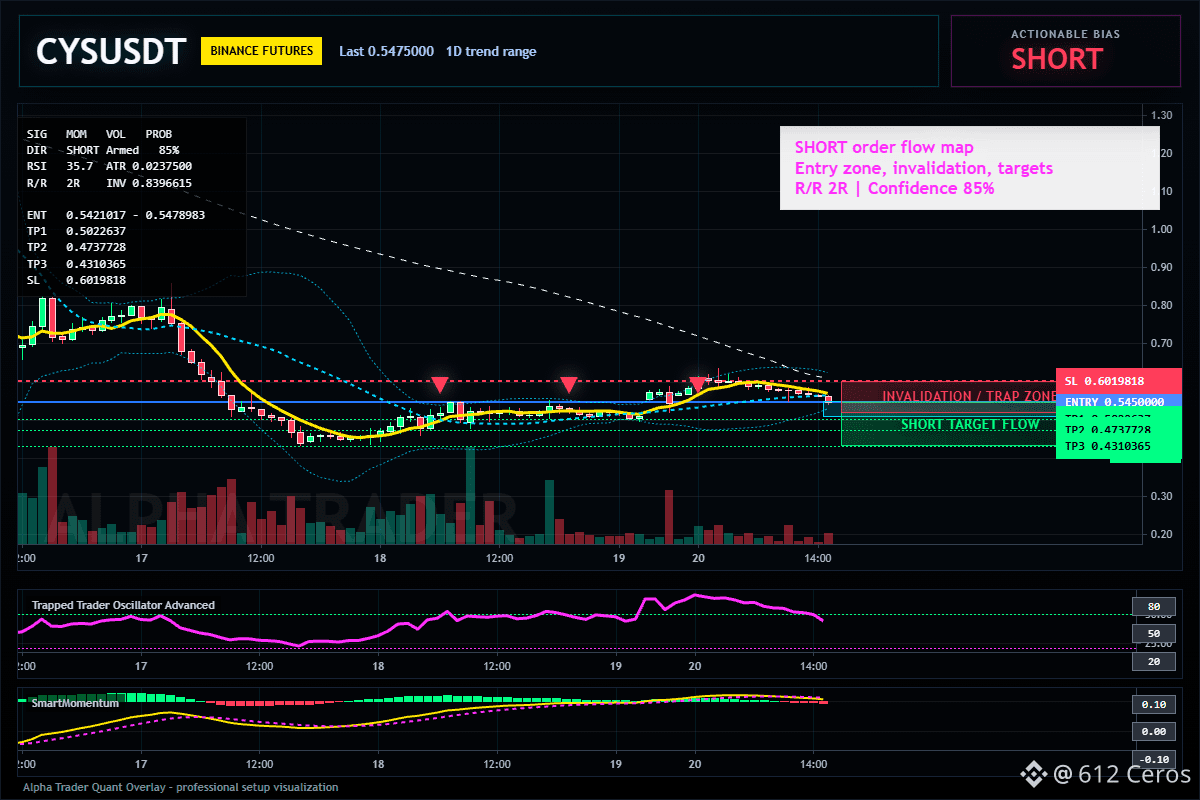
Task: Click the 0.00 level on SmartMomentum axis
Action: pos(1153,732)
